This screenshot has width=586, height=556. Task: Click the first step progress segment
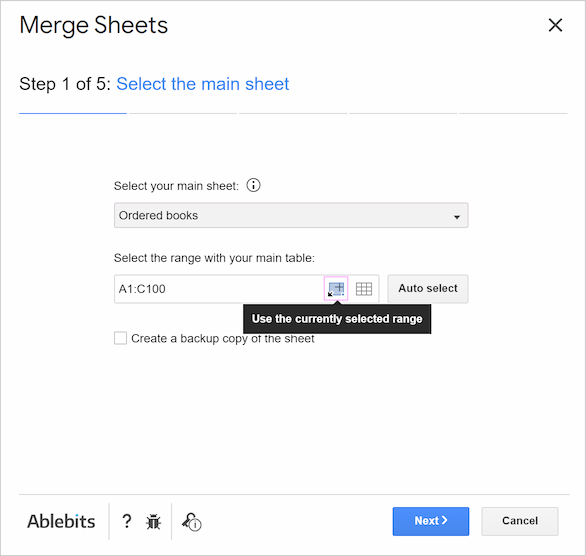point(73,113)
